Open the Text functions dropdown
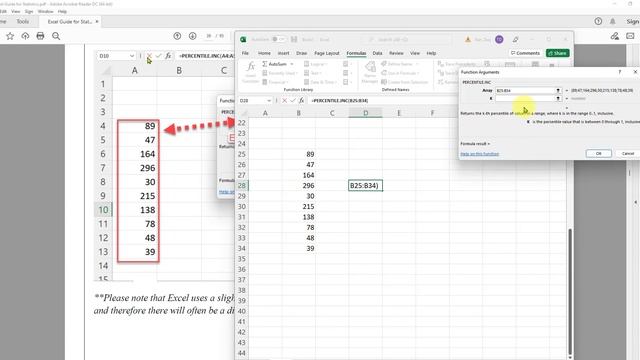 coord(312,73)
